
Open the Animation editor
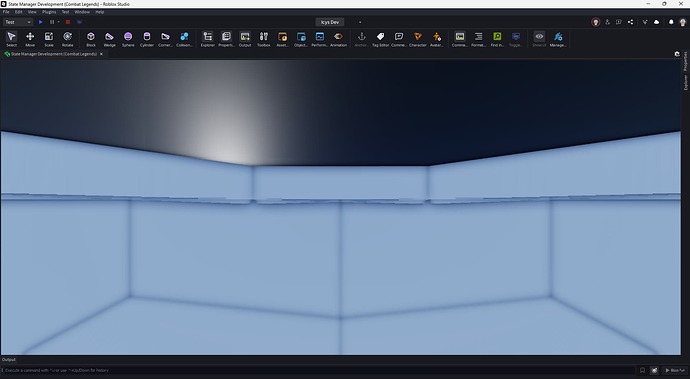pos(338,39)
